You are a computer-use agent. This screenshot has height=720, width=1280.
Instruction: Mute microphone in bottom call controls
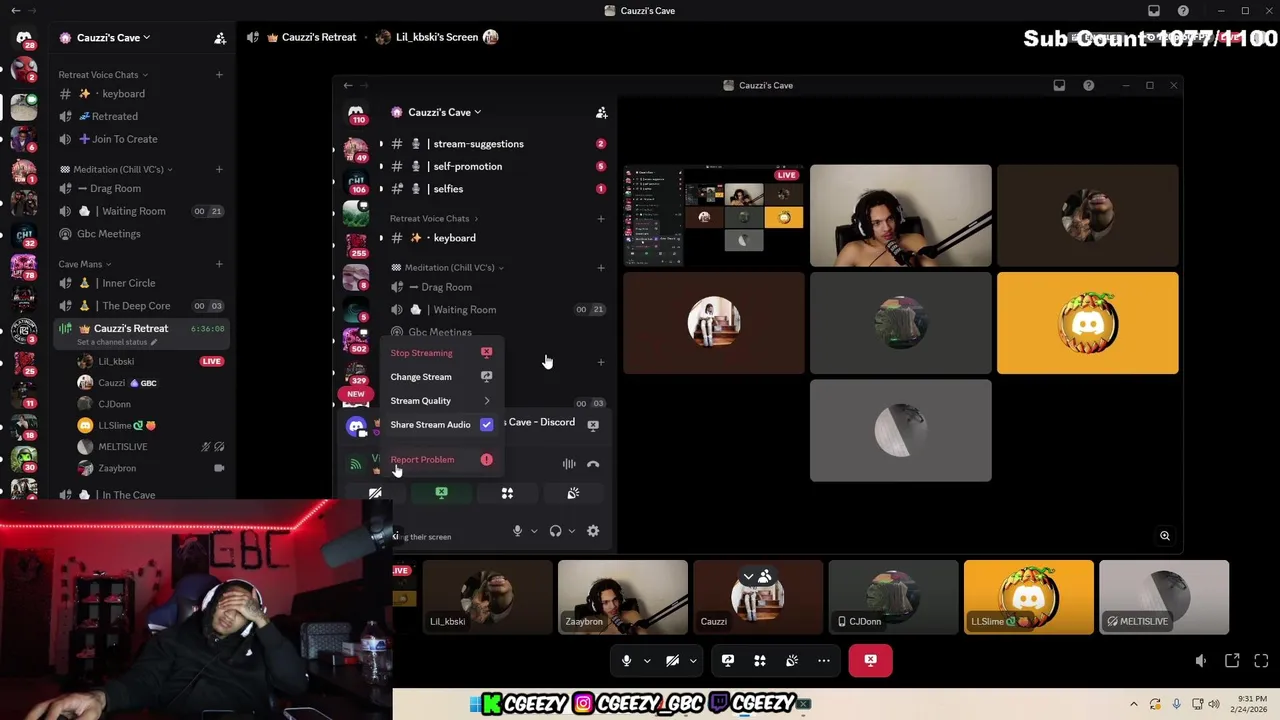coord(627,660)
